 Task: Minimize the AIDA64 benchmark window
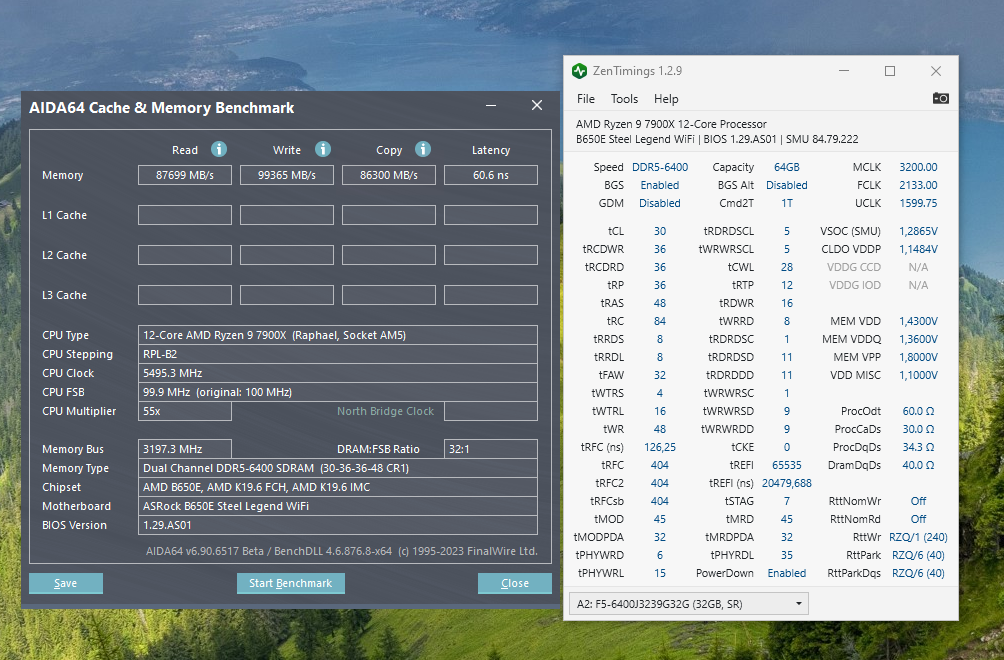491,105
